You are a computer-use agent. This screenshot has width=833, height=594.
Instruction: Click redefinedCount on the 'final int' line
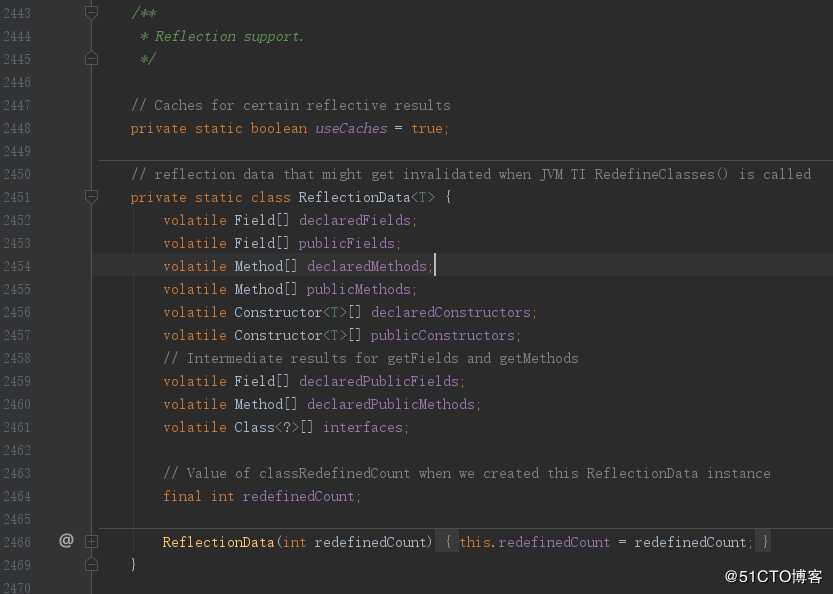pyautogui.click(x=299, y=496)
